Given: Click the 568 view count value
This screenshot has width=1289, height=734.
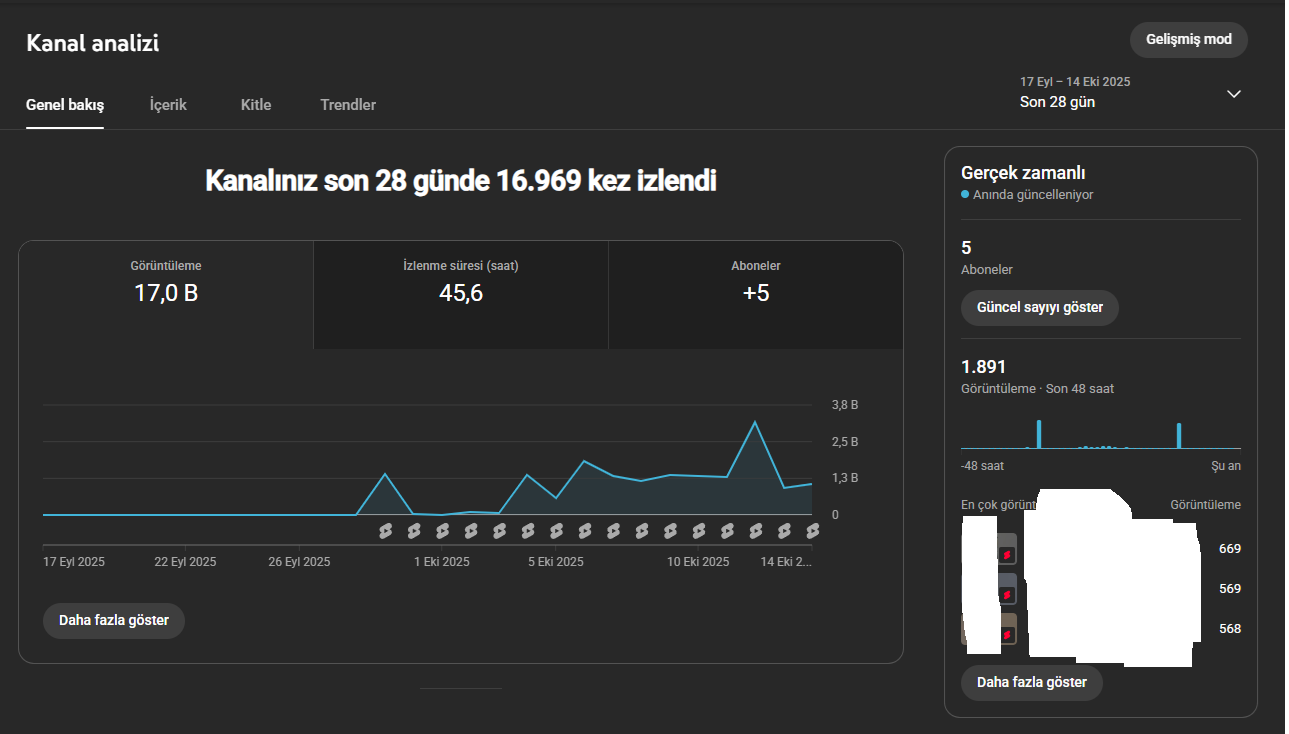Looking at the screenshot, I should (1230, 629).
